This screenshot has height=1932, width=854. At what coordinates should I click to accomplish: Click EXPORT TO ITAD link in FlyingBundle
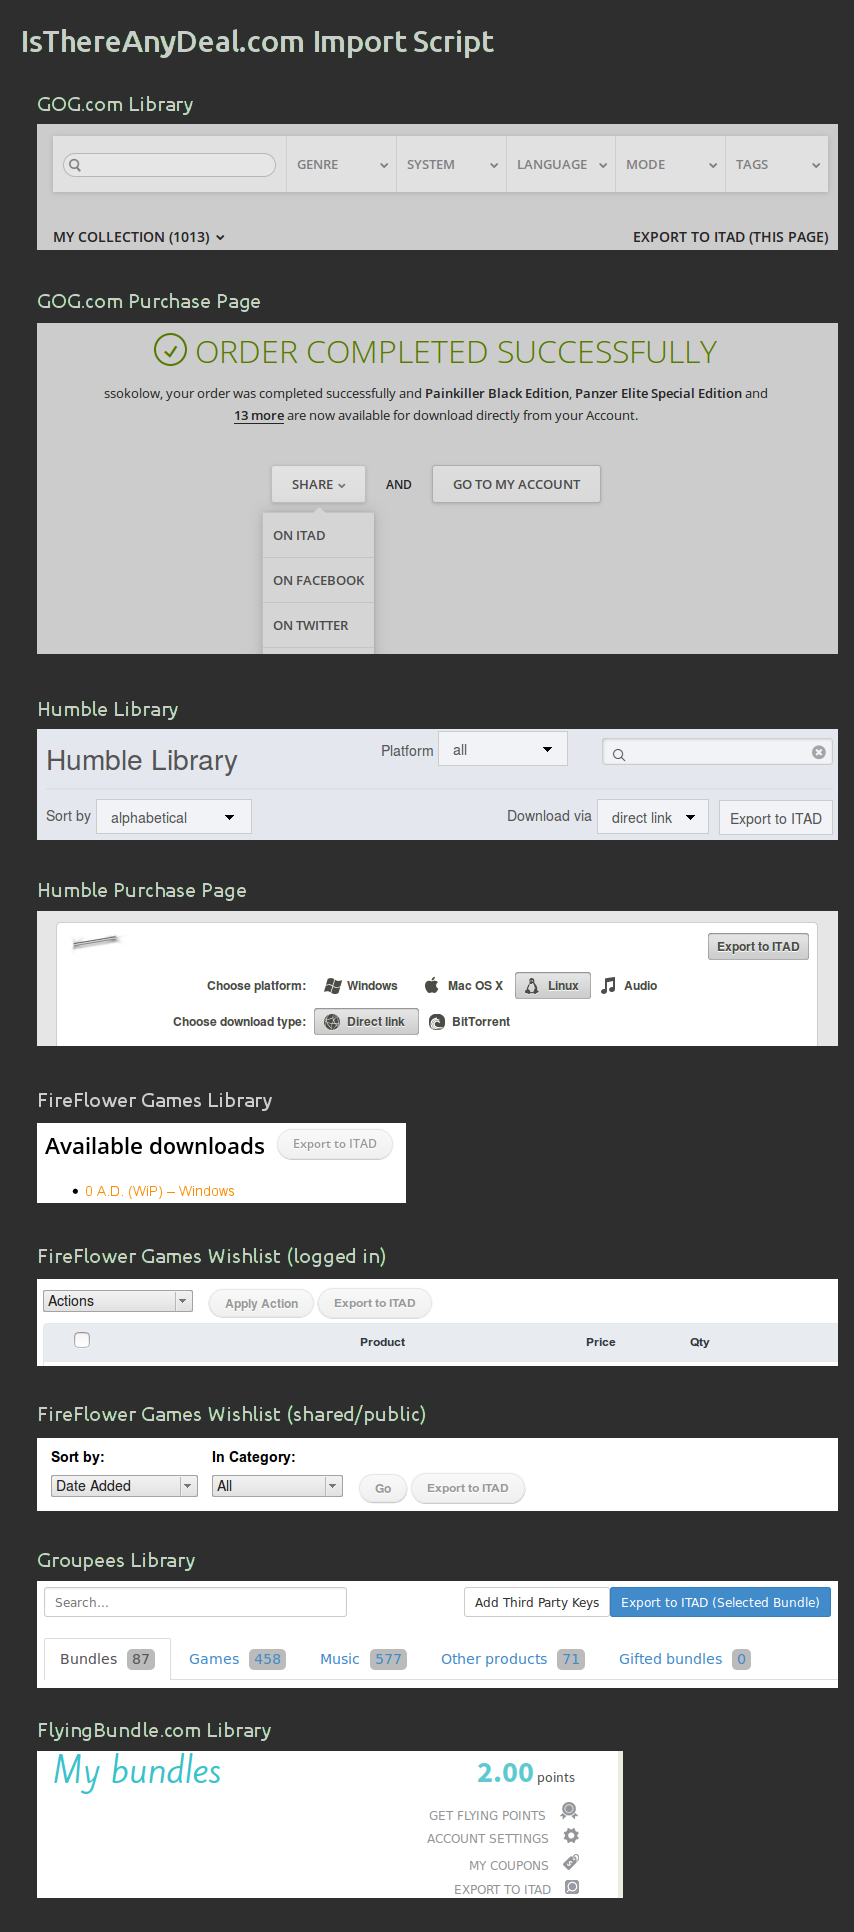502,1889
